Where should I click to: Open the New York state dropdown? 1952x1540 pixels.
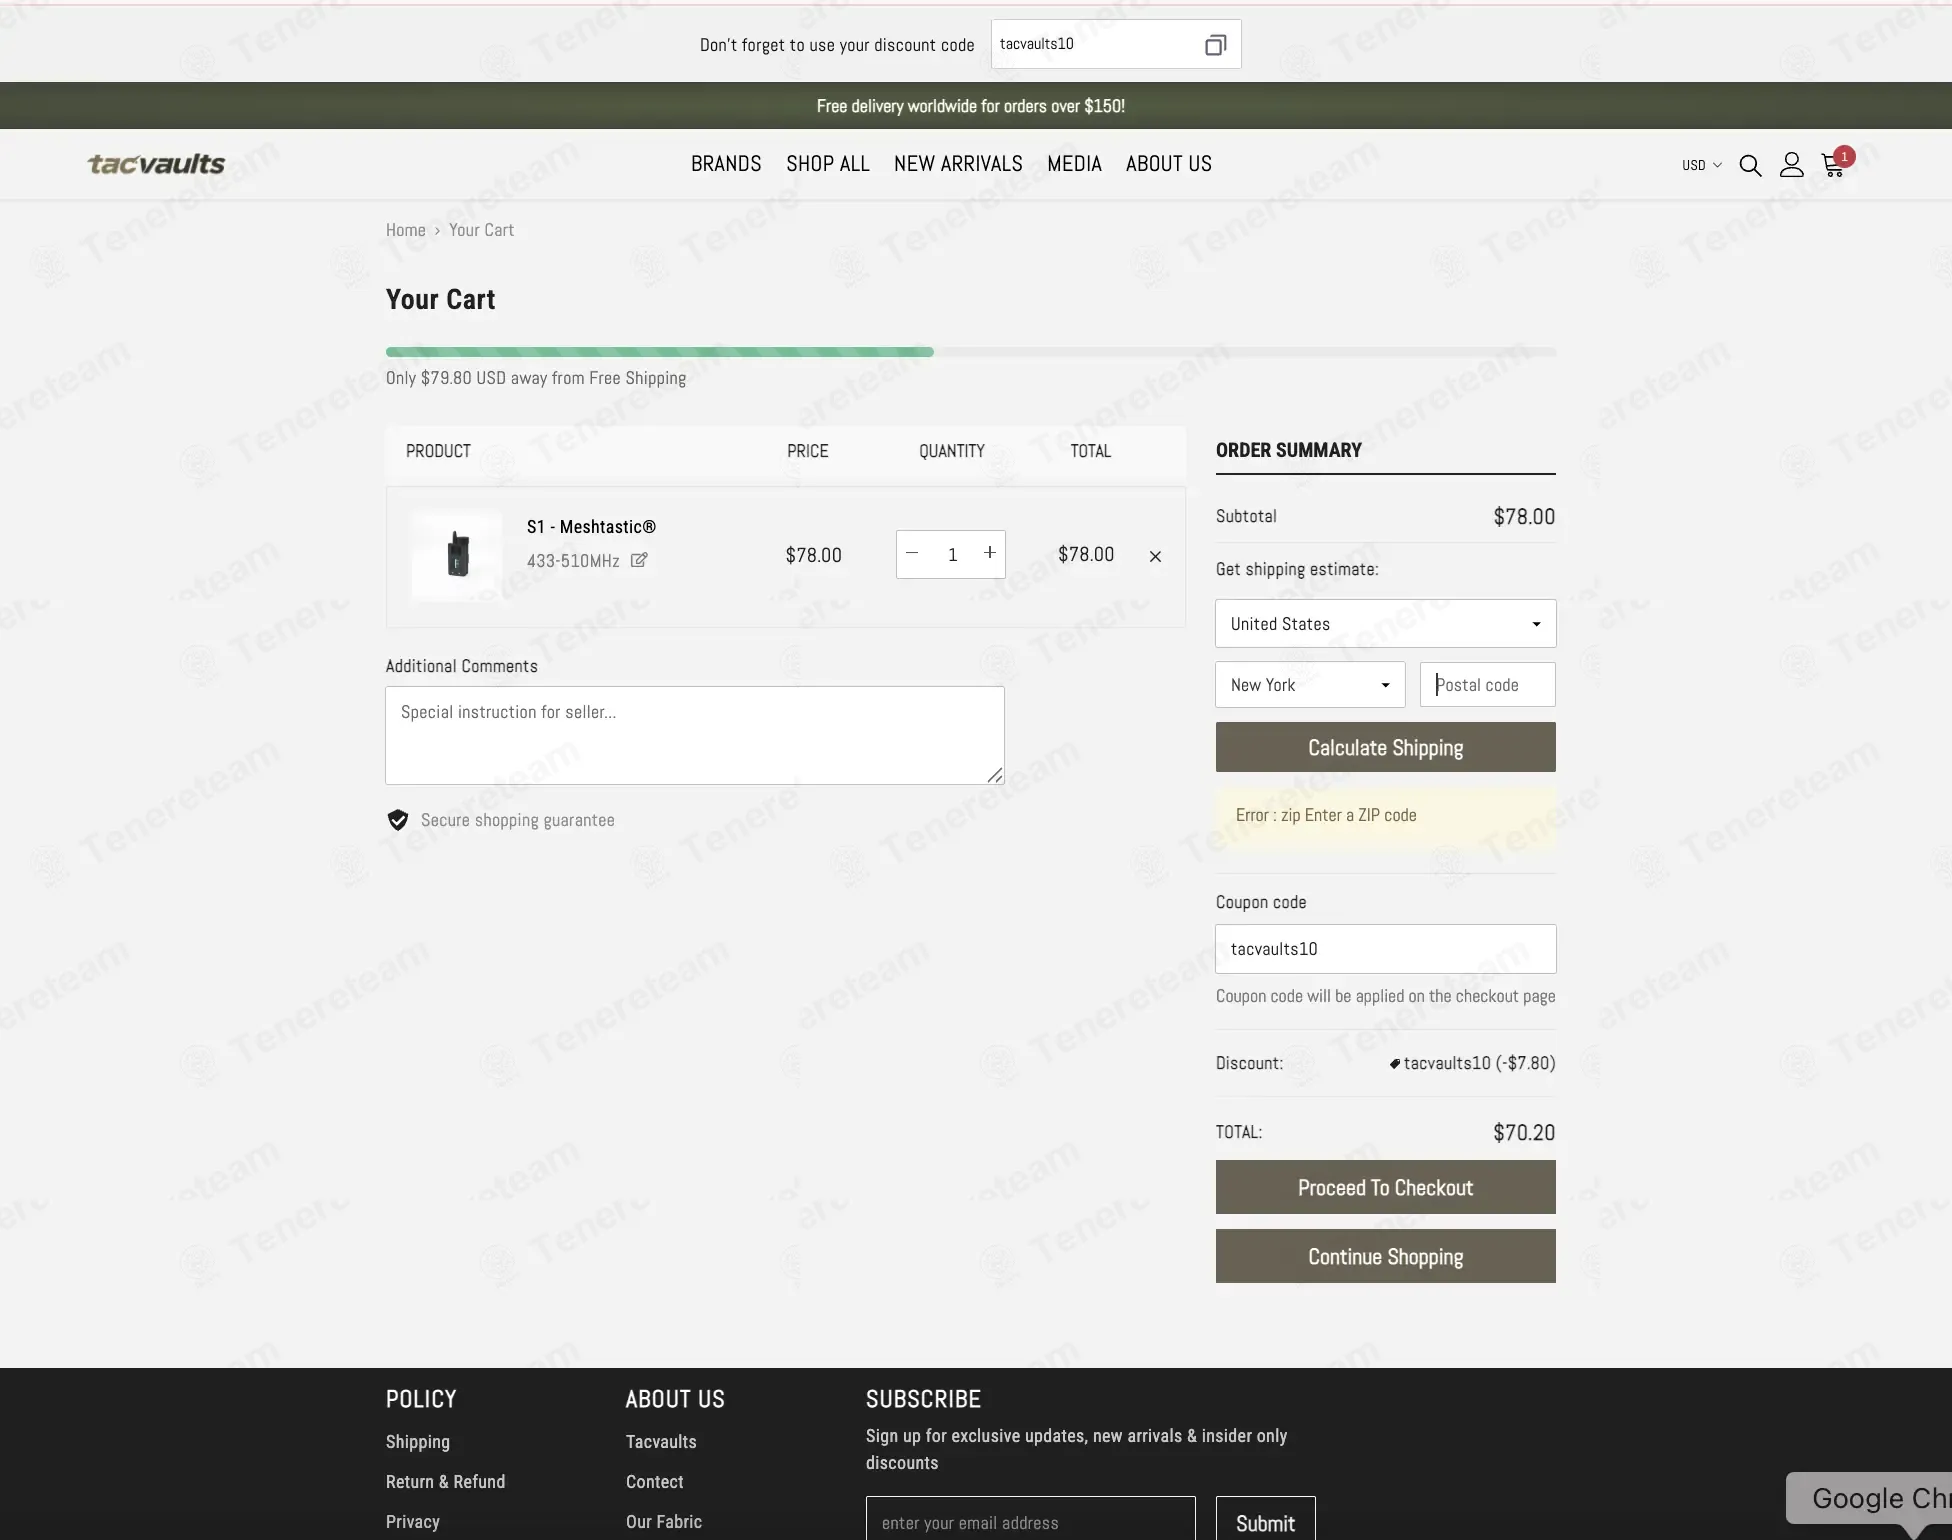(1310, 685)
